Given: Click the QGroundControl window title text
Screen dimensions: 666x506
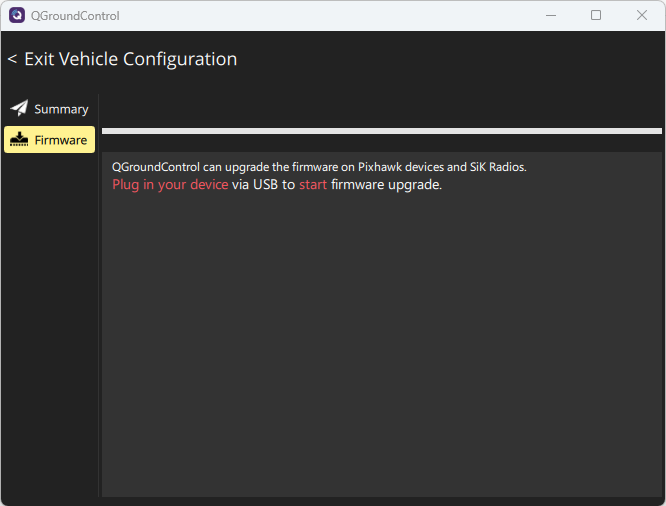Looking at the screenshot, I should tap(76, 16).
